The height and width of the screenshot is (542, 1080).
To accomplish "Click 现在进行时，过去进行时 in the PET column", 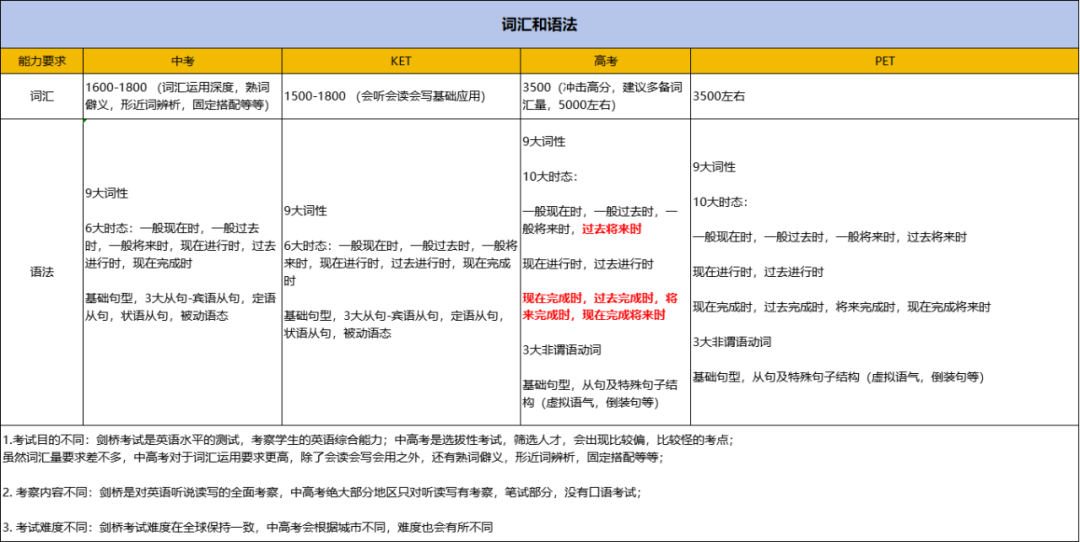I will point(758,272).
